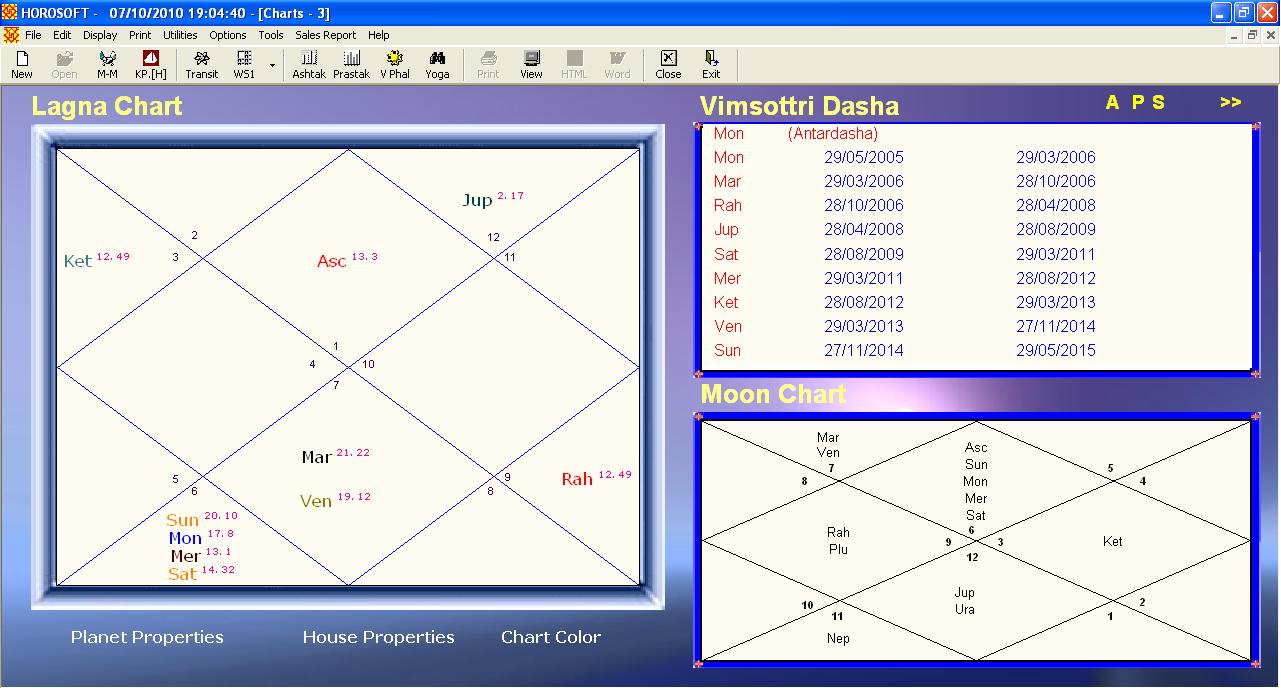The width and height of the screenshot is (1281, 688).
Task: Minimize the inner Charts-3 child window
Action: (x=1233, y=35)
